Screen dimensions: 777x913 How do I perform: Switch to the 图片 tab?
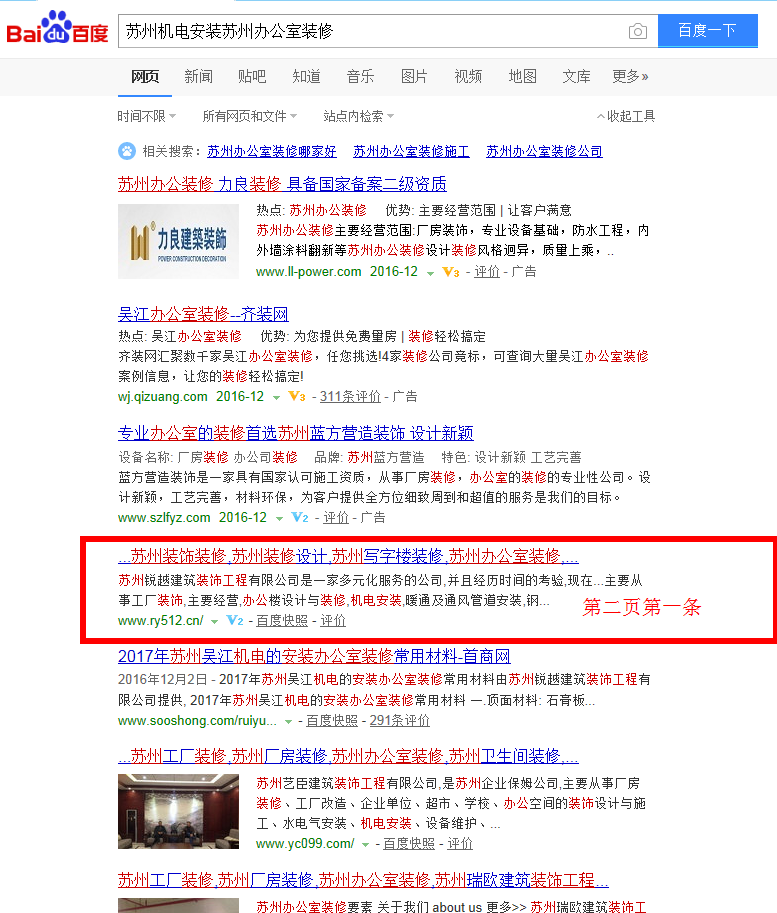click(414, 76)
